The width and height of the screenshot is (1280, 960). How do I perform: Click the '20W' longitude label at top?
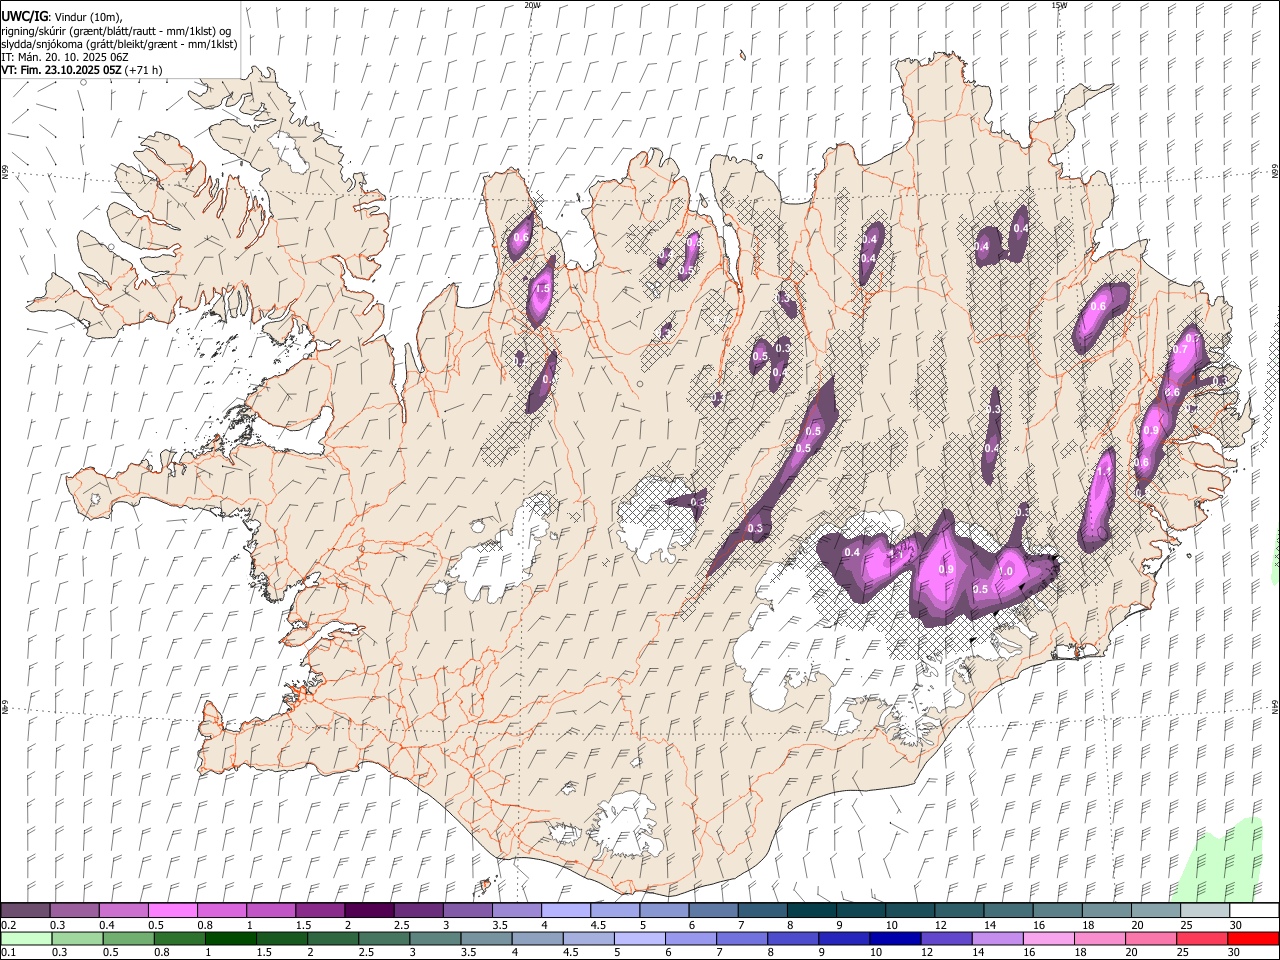(x=533, y=5)
